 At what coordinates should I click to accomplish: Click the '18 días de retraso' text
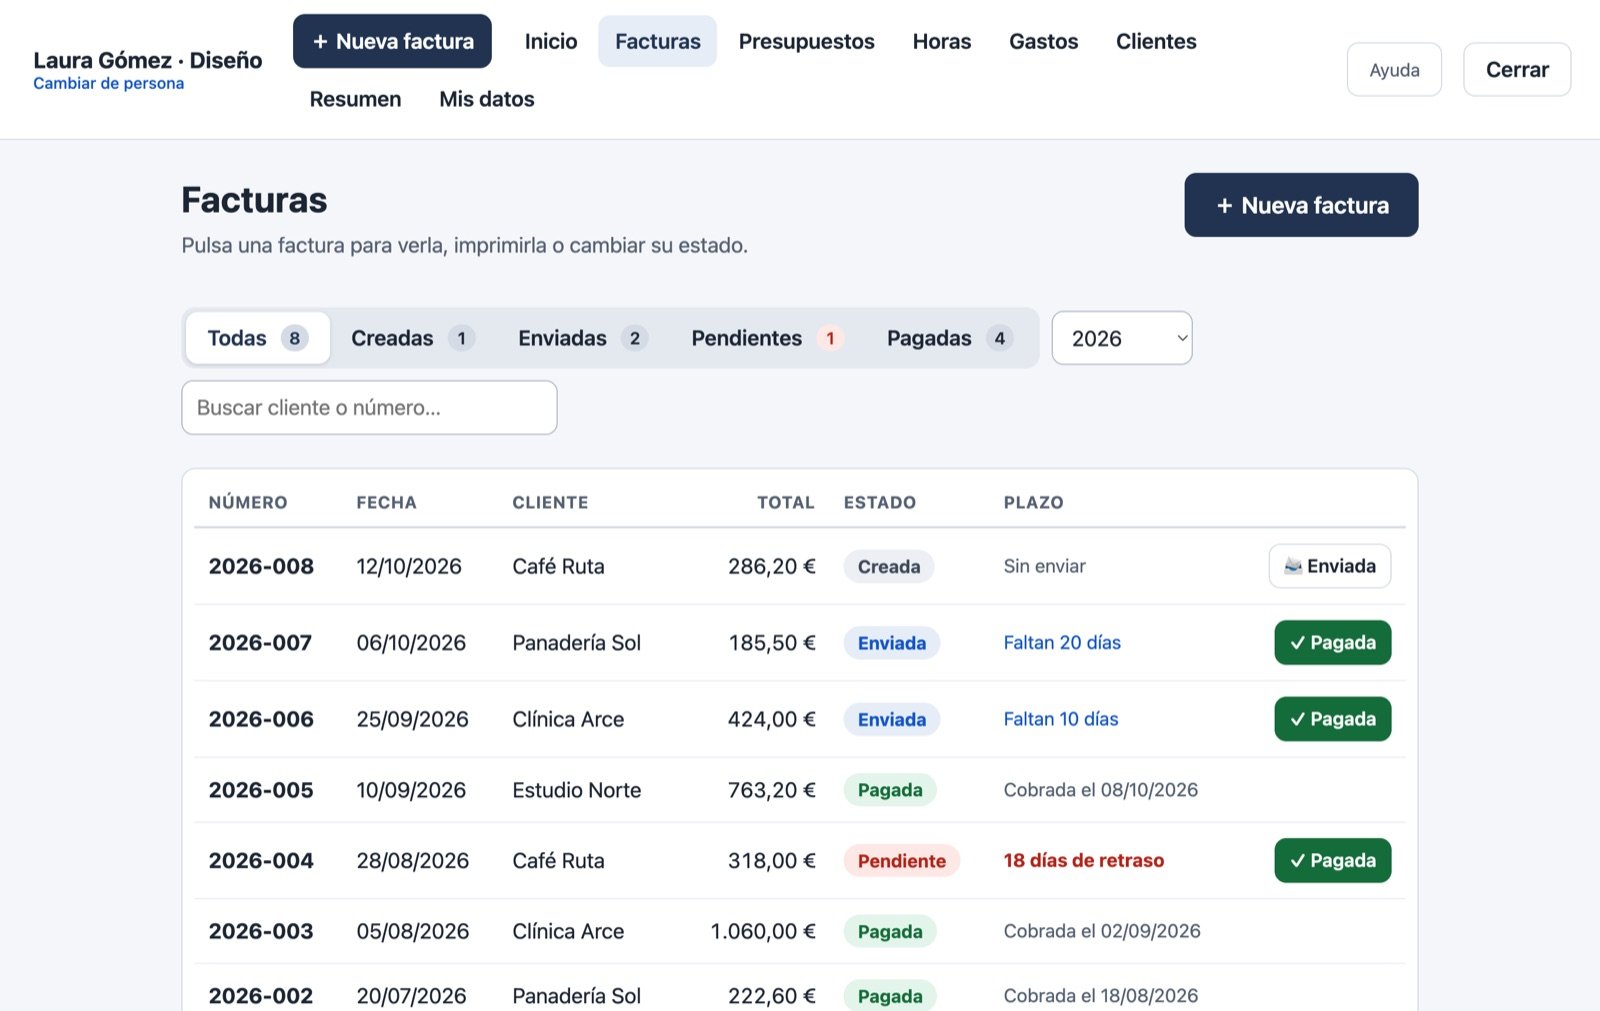point(1084,860)
